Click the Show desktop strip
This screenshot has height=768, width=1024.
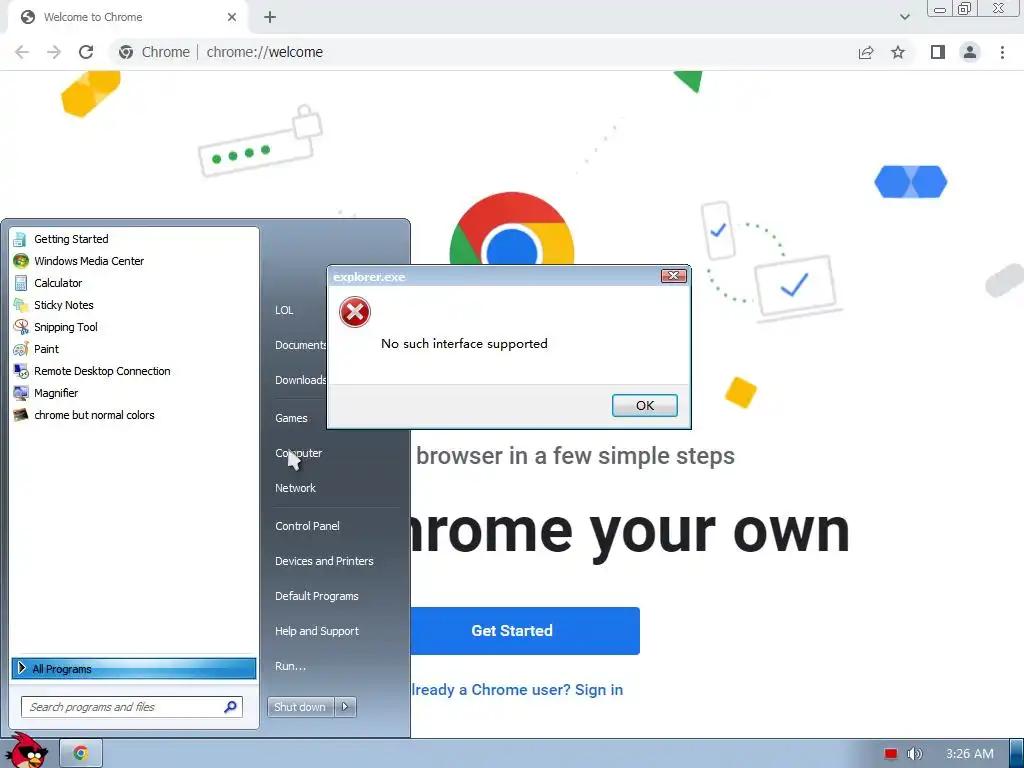[x=1016, y=754]
